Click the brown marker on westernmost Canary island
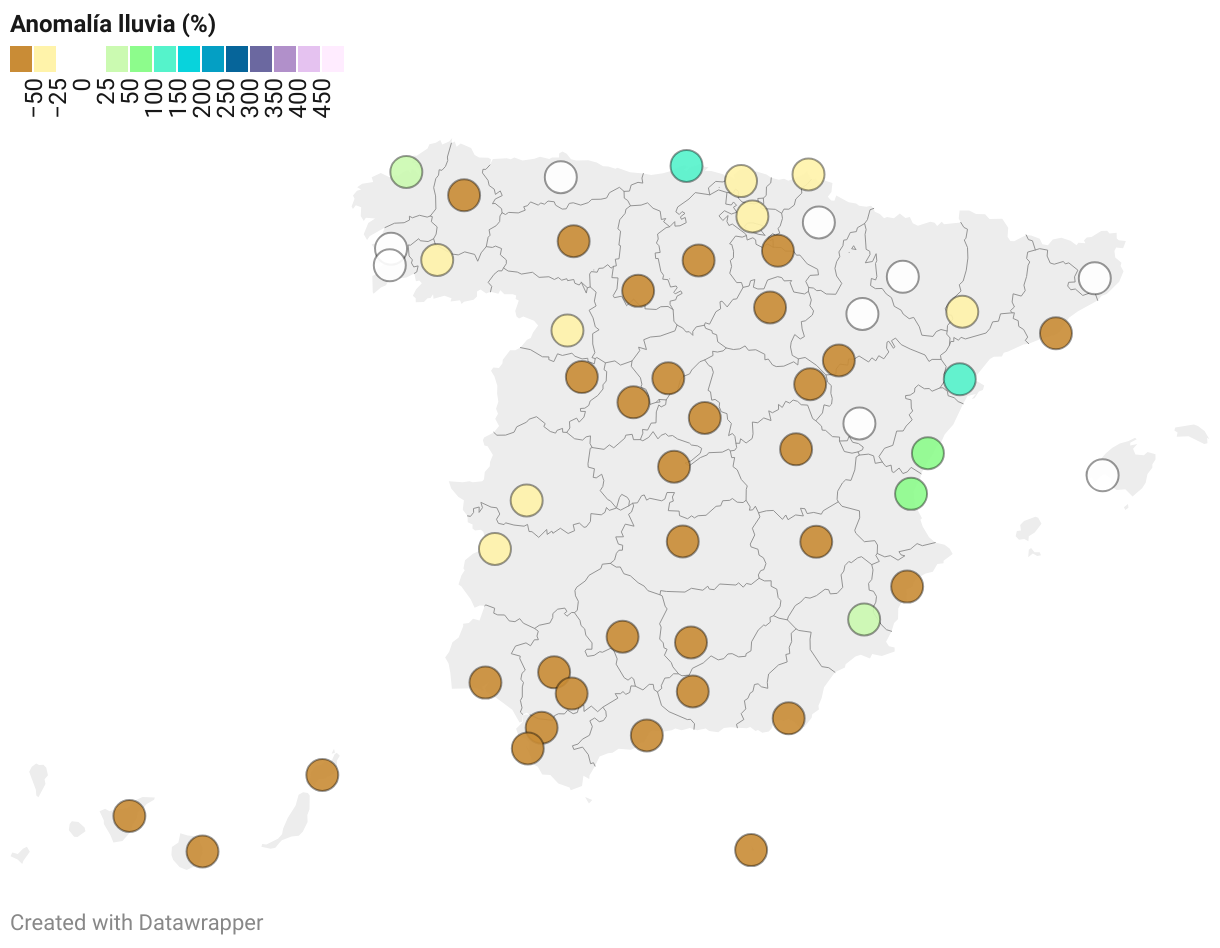The height and width of the screenshot is (948, 1220). pos(129,816)
